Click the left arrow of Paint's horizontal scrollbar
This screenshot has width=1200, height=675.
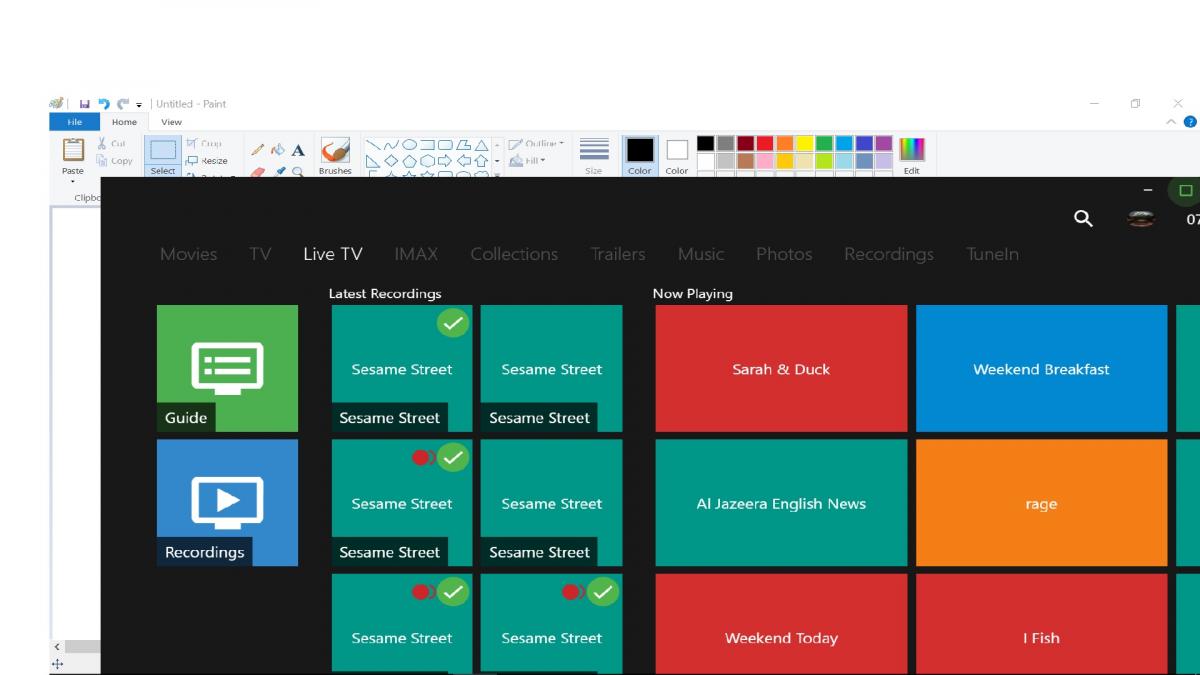[x=57, y=647]
